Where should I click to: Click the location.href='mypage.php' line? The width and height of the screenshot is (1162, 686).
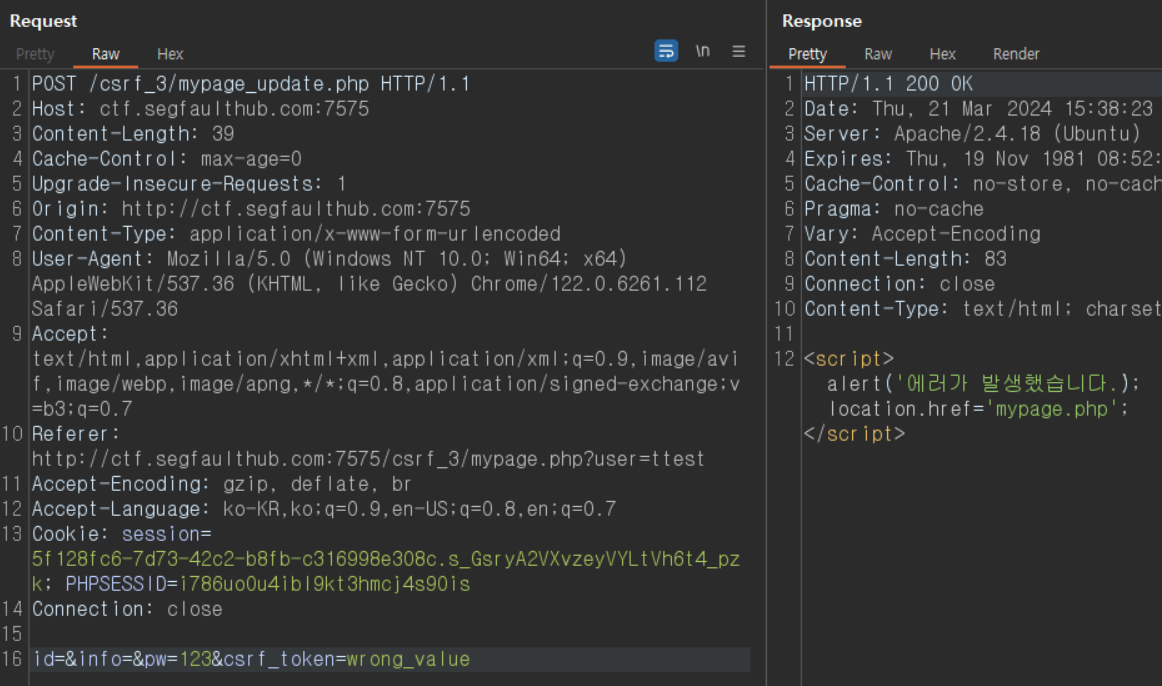pos(978,409)
